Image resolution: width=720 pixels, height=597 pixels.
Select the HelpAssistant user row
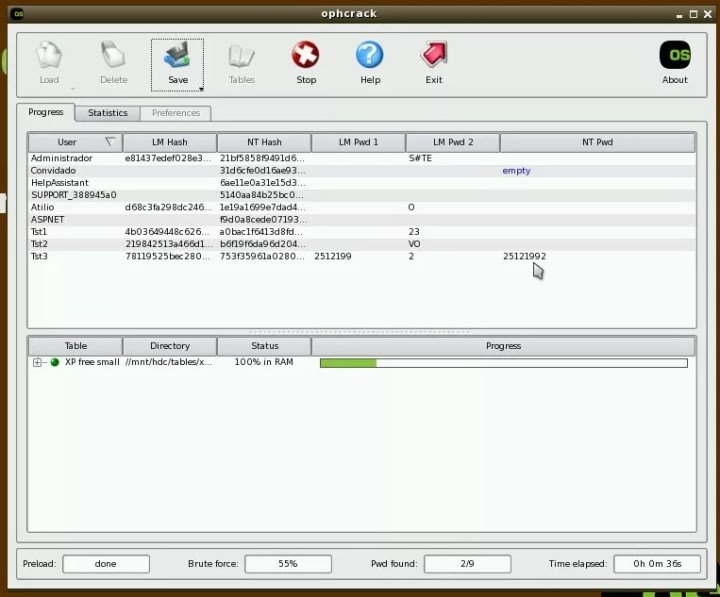pyautogui.click(x=362, y=183)
